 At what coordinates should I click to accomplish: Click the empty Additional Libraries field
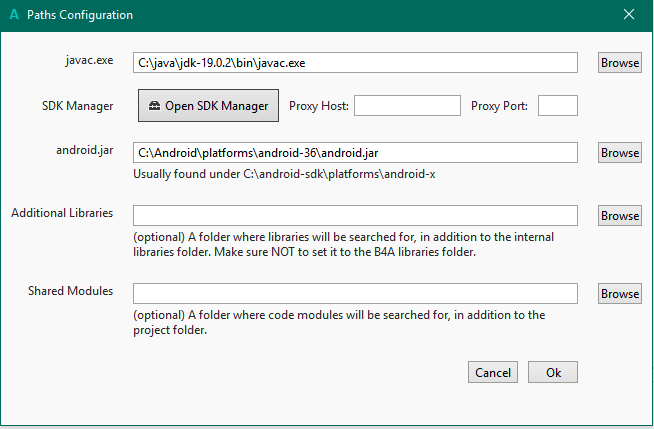tap(355, 215)
